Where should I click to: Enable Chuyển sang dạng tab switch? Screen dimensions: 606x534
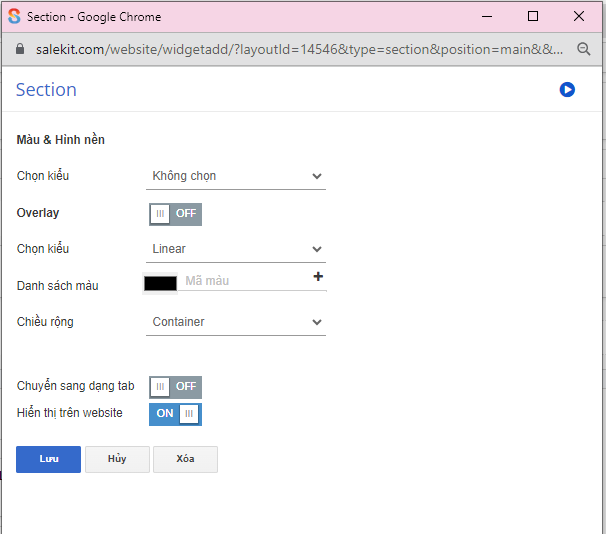click(x=175, y=387)
